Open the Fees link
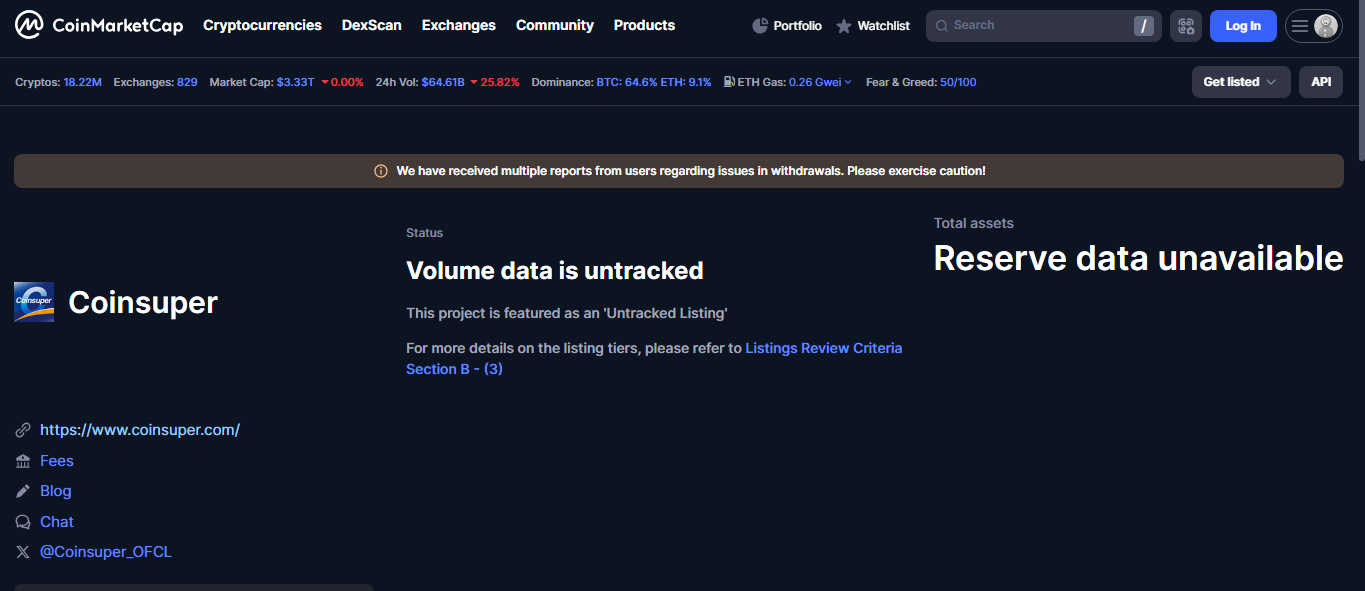 click(x=57, y=461)
